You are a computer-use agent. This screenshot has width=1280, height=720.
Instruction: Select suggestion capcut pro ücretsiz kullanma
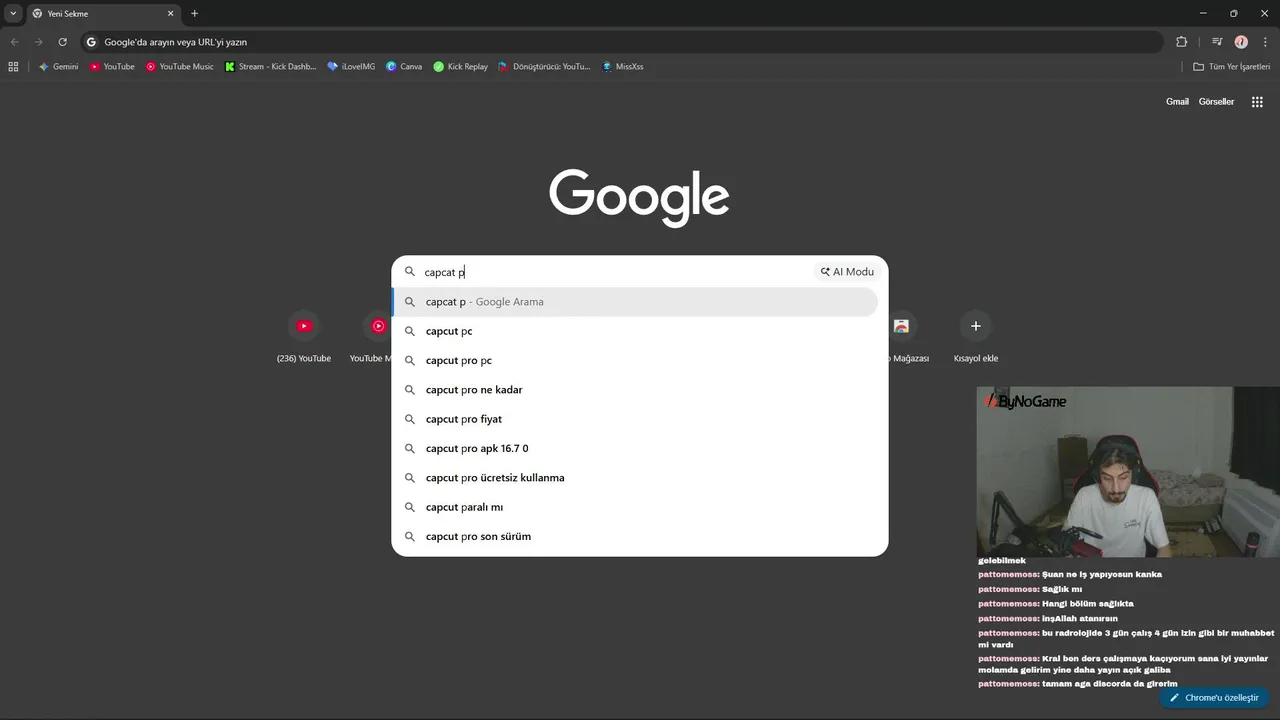tap(635, 478)
